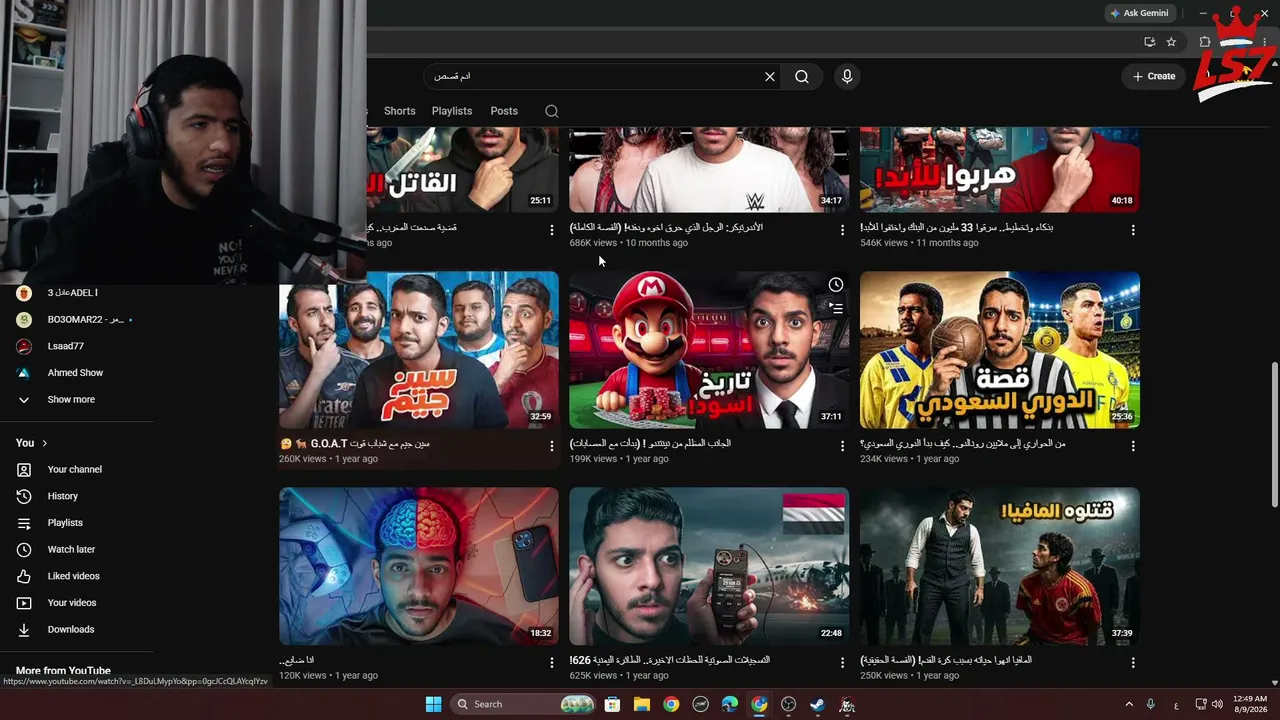
Task: Open the G.O.A.T video title link
Action: pos(354,444)
